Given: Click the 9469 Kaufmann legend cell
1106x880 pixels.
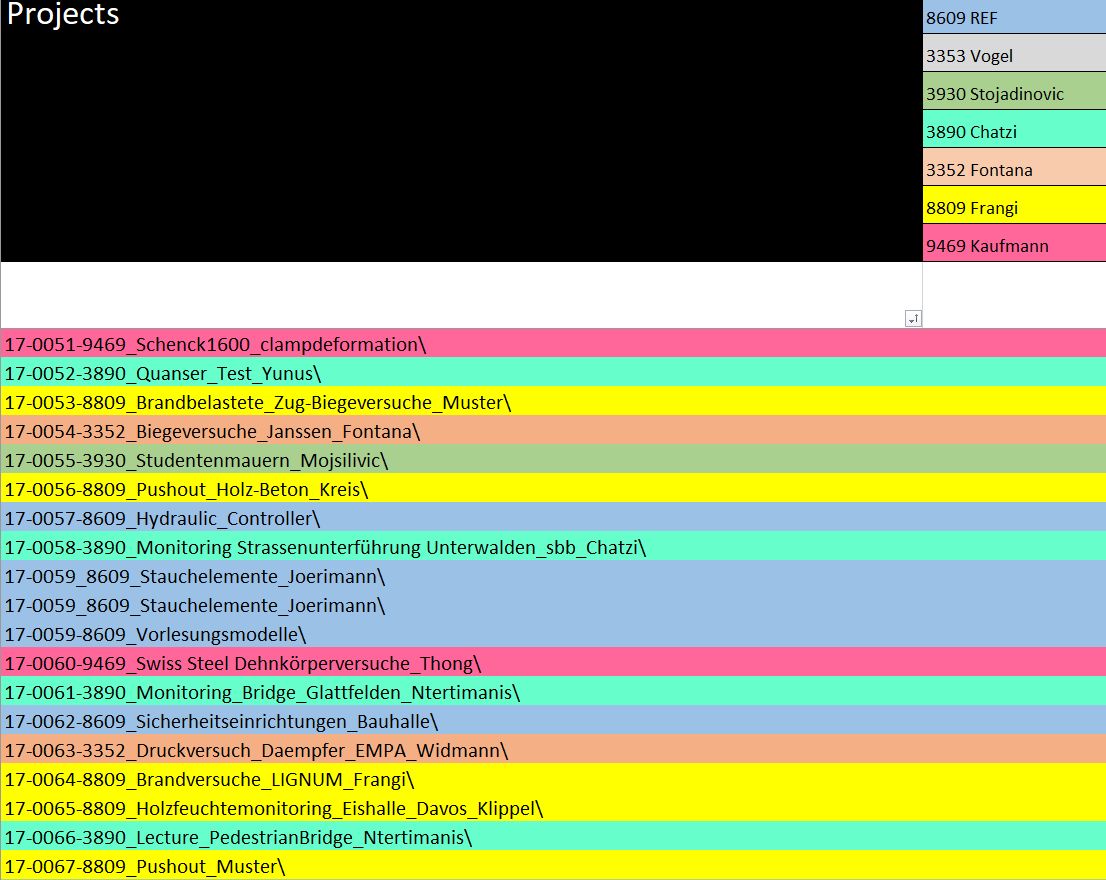Looking at the screenshot, I should coord(1014,243).
